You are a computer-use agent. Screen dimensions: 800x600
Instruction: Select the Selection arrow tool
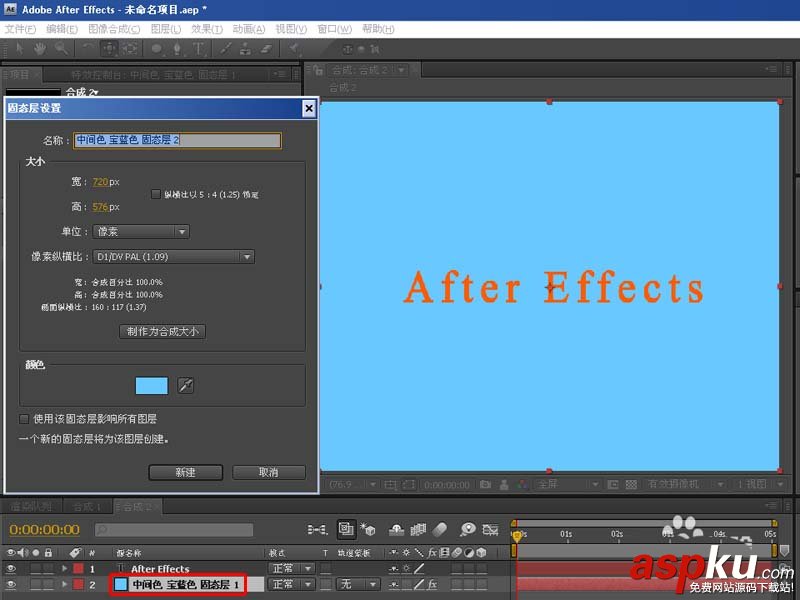click(x=19, y=48)
